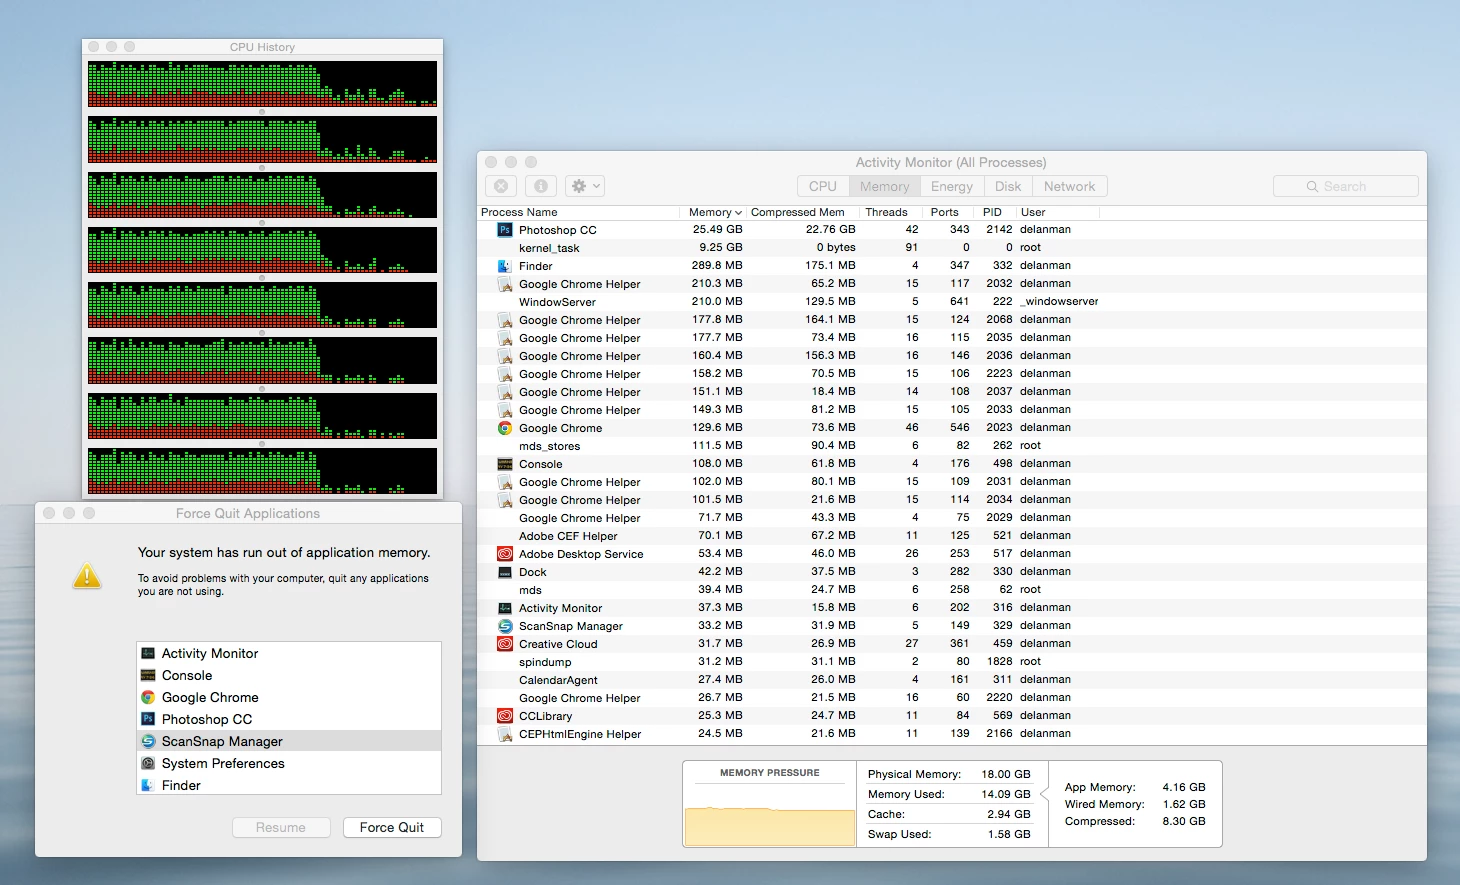The image size is (1460, 885).
Task: Sort by the Process Name column header
Action: point(580,212)
